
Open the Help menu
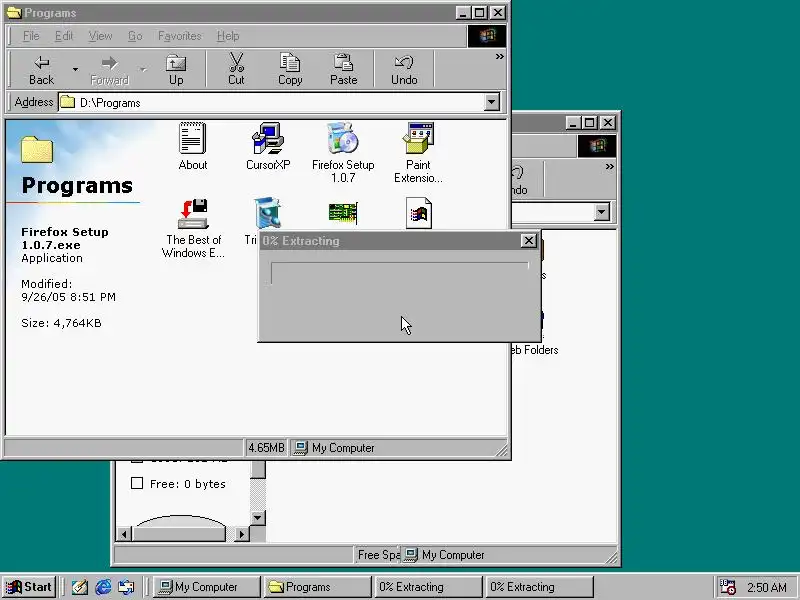pyautogui.click(x=228, y=36)
